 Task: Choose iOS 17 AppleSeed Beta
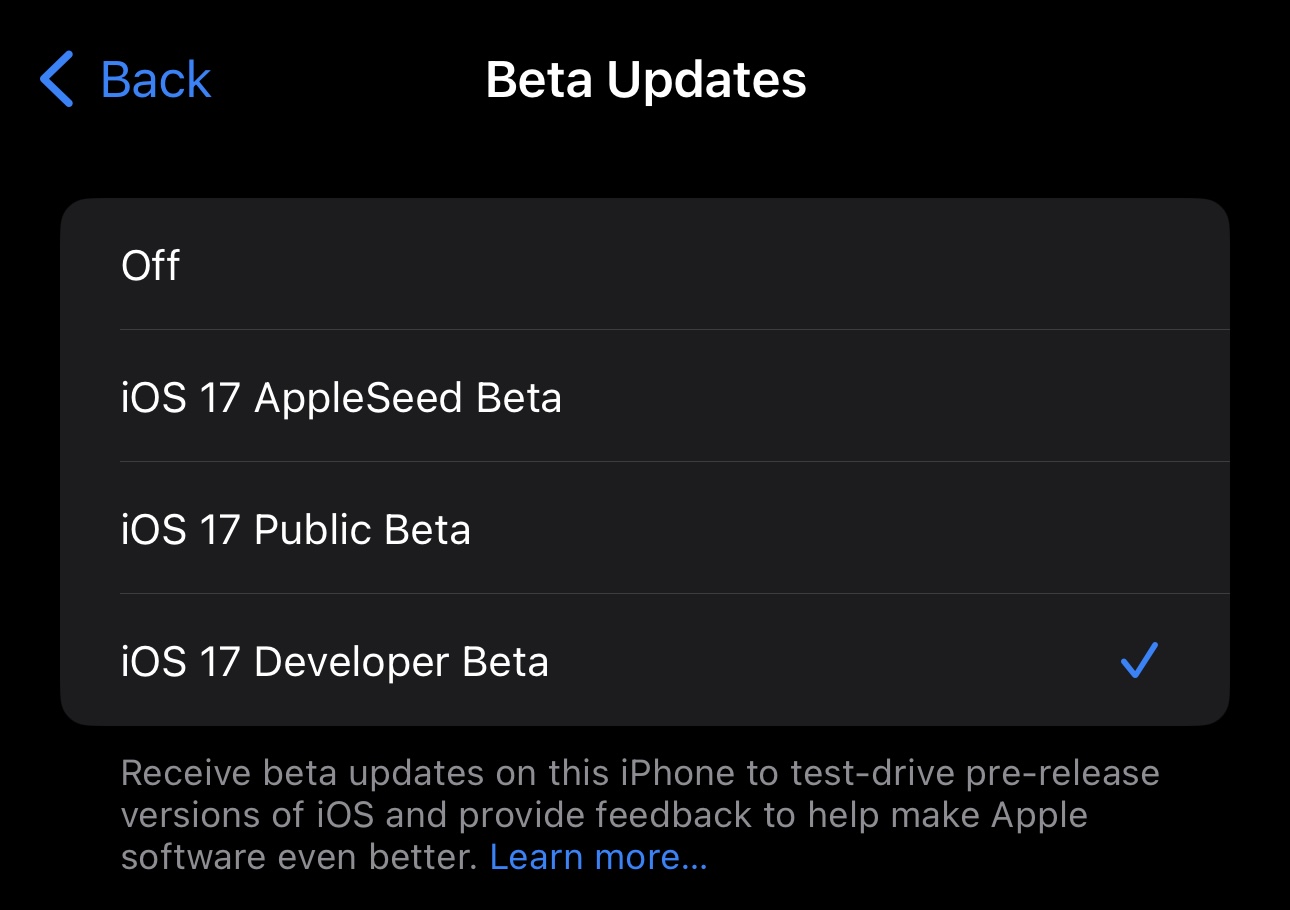[644, 397]
